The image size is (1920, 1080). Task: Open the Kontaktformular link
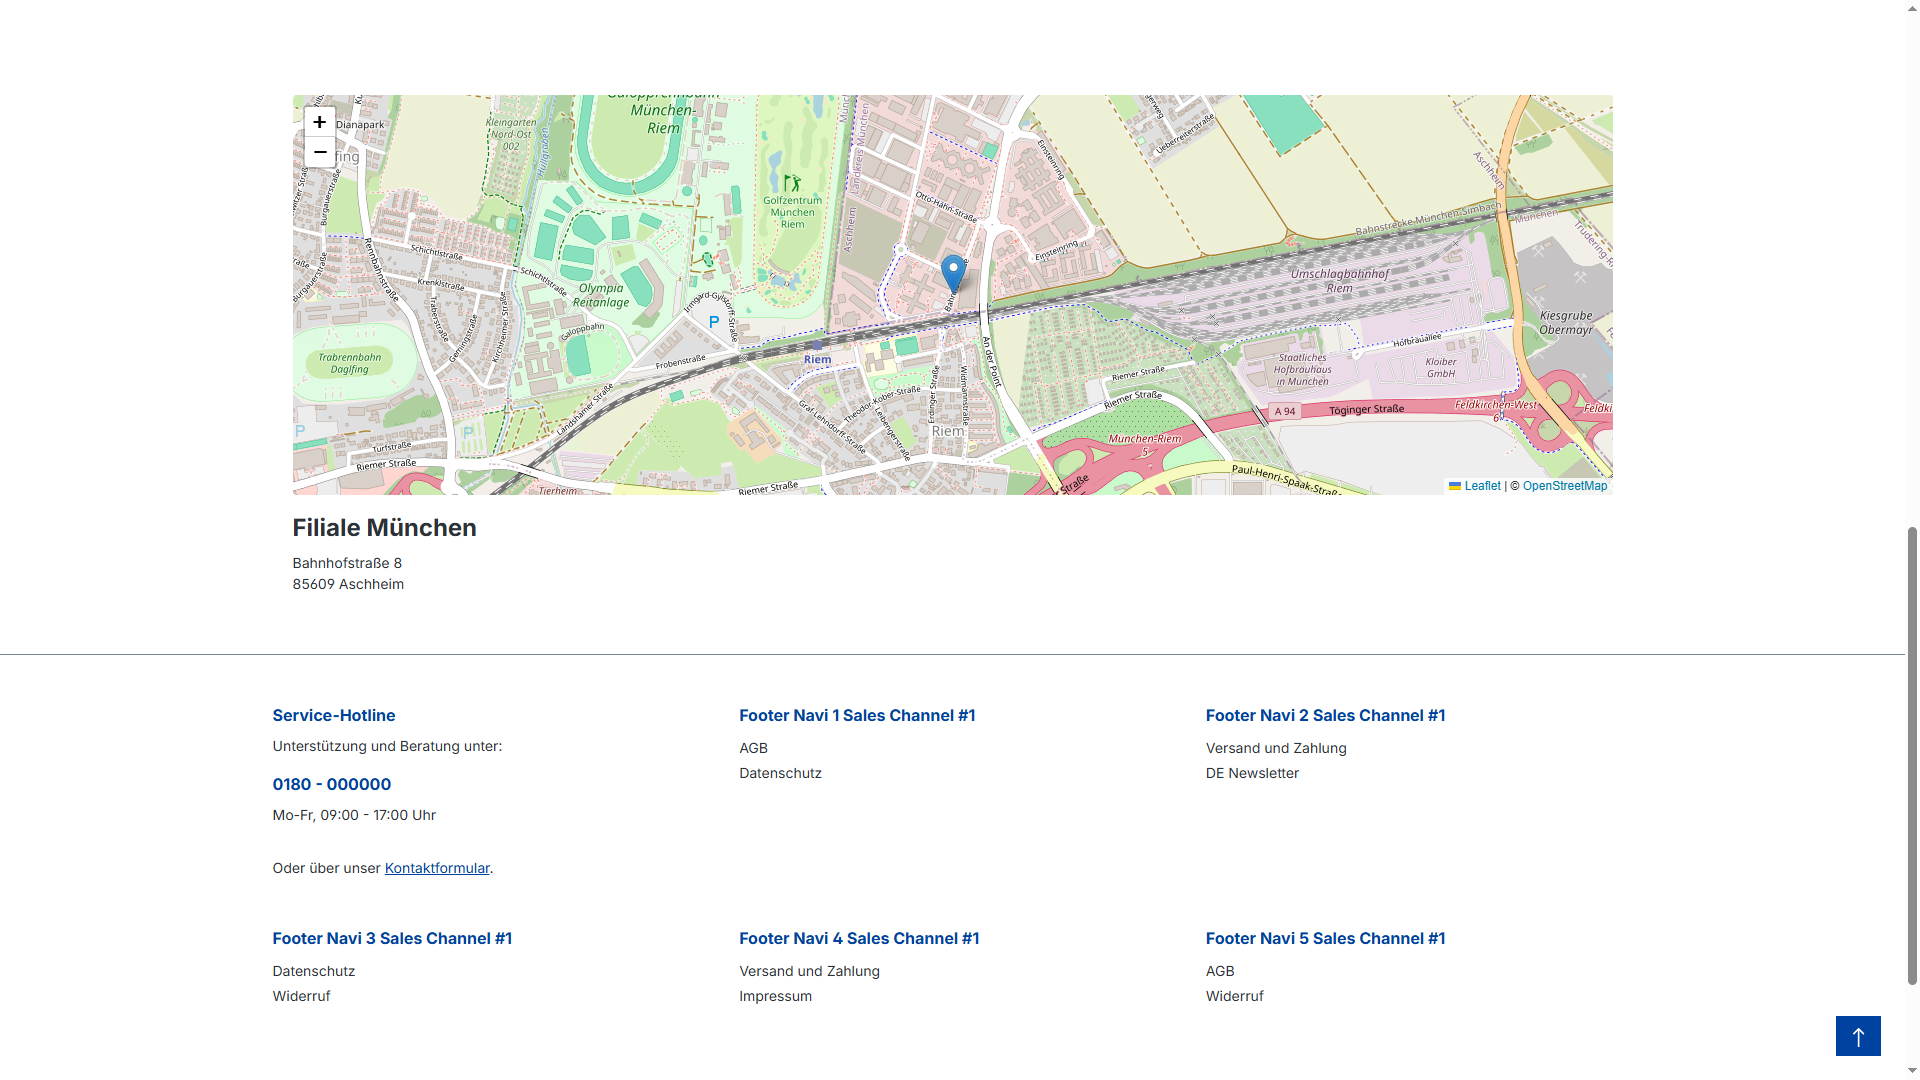point(437,868)
